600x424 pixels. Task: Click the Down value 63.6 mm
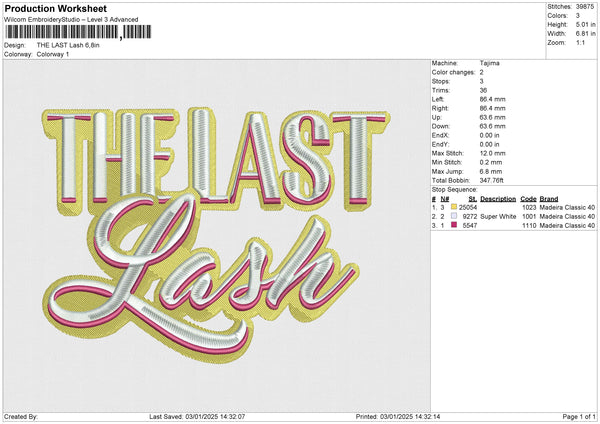(492, 126)
